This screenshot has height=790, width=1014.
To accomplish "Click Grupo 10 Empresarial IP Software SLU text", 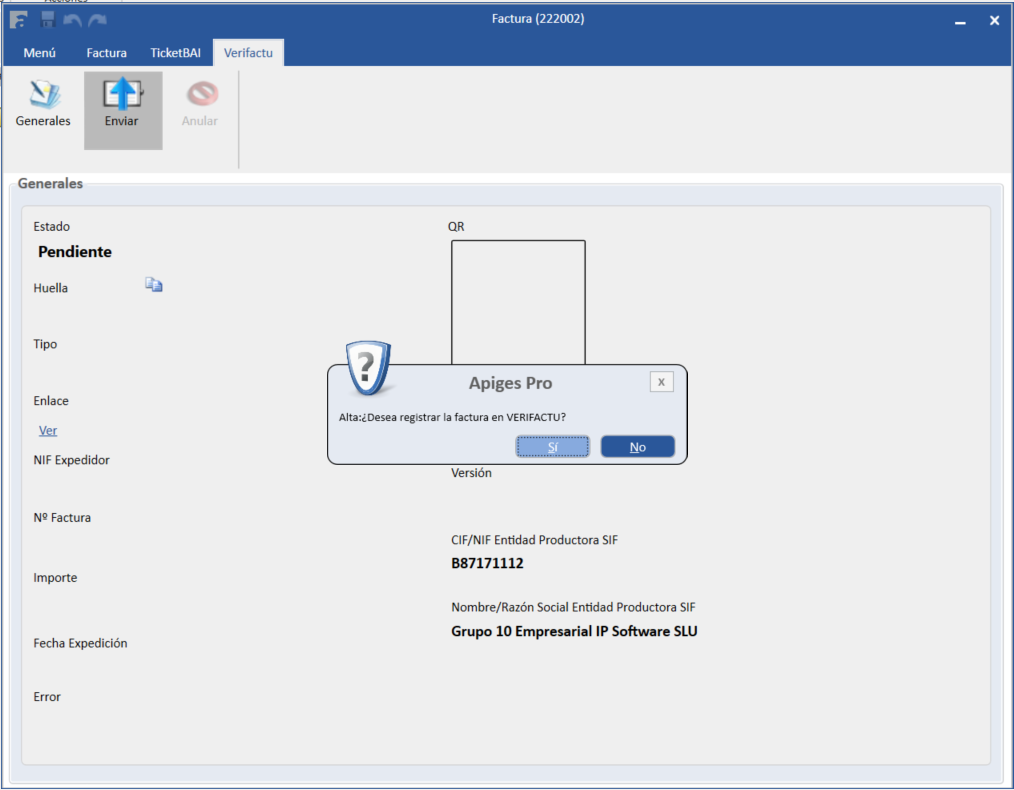I will 574,632.
